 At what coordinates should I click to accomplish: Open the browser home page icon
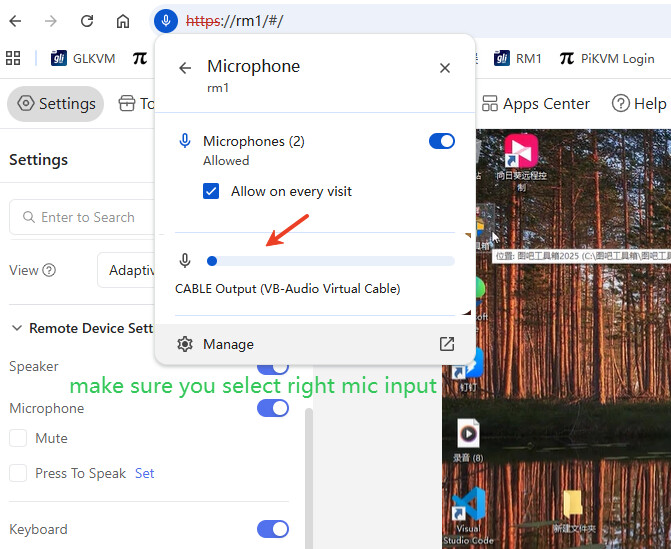(122, 21)
